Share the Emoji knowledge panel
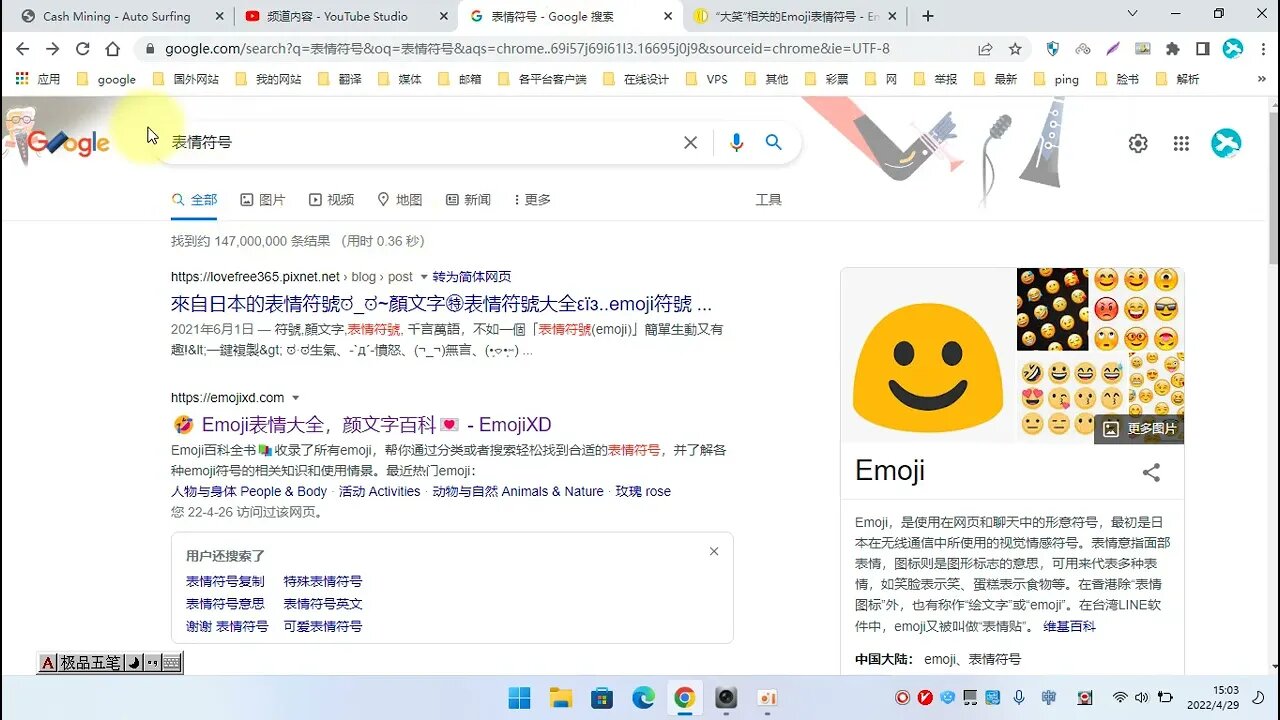 1151,472
